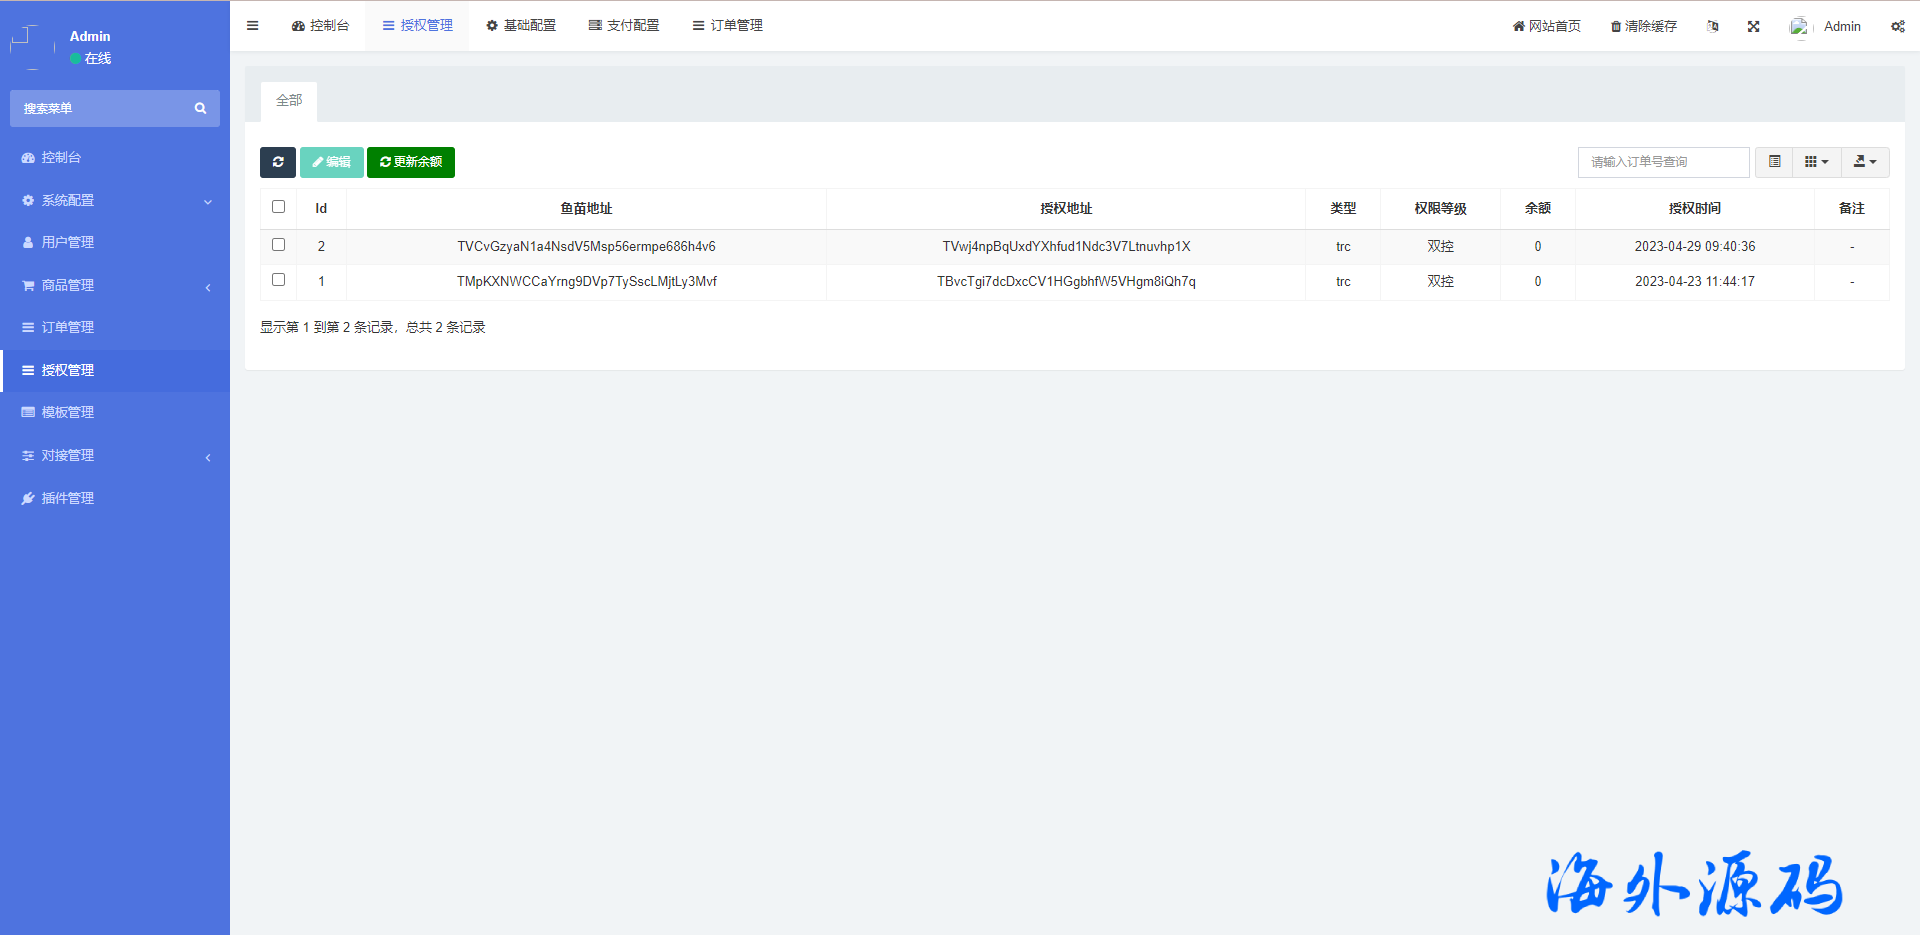The height and width of the screenshot is (935, 1920).
Task: Click the Admin avatar in header
Action: coord(1799,27)
